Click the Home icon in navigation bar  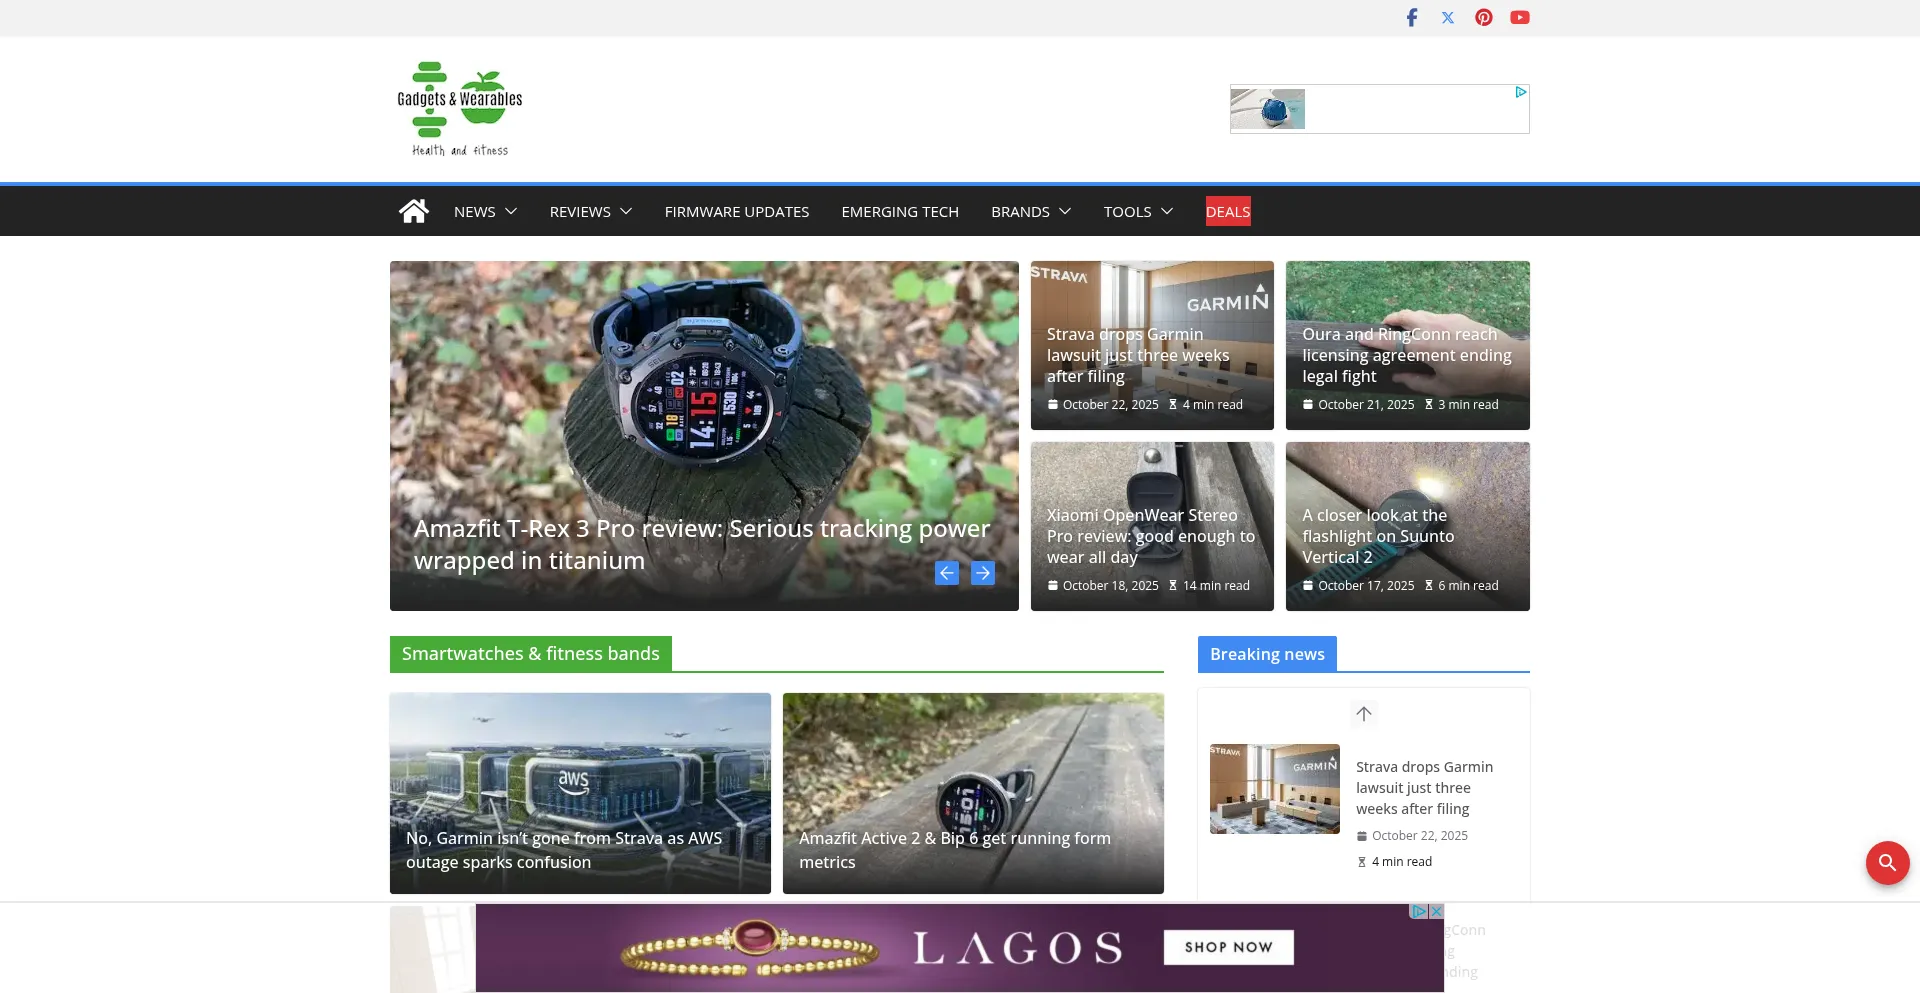click(x=413, y=211)
